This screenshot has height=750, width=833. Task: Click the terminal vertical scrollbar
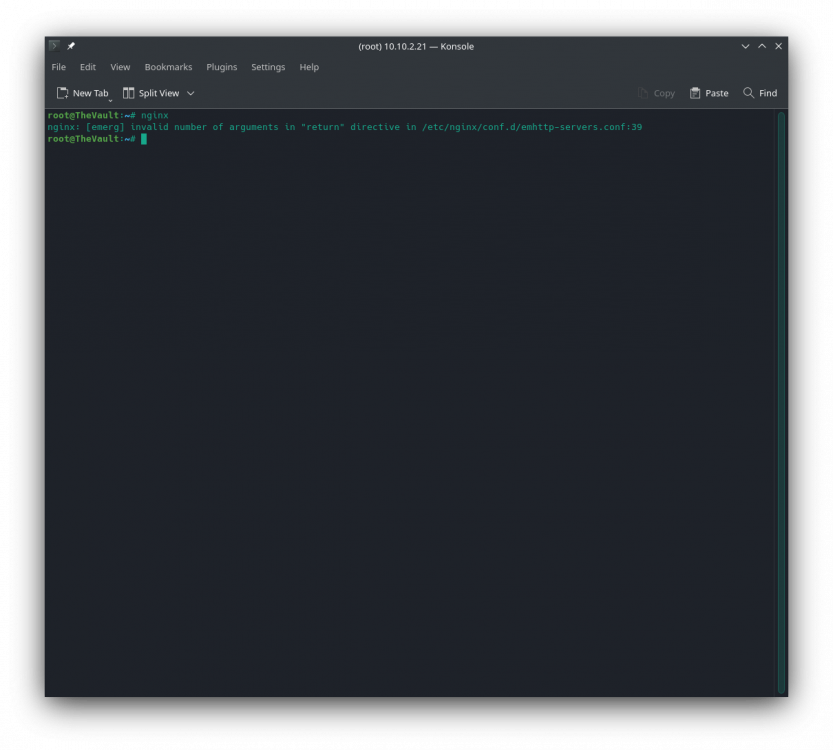click(781, 403)
